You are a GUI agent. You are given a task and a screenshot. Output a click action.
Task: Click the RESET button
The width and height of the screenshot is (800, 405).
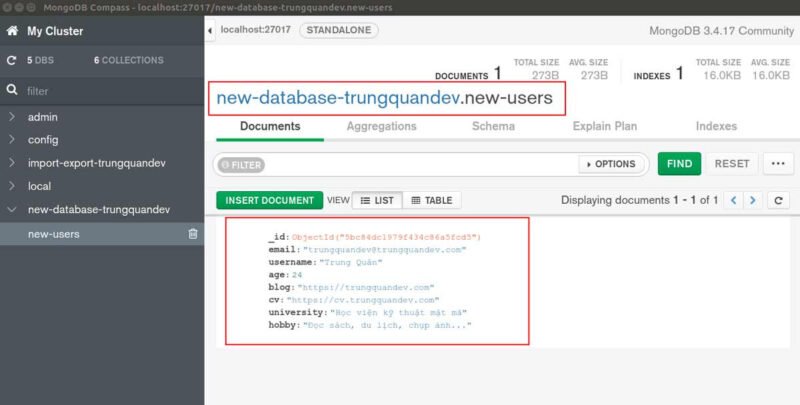pos(732,164)
